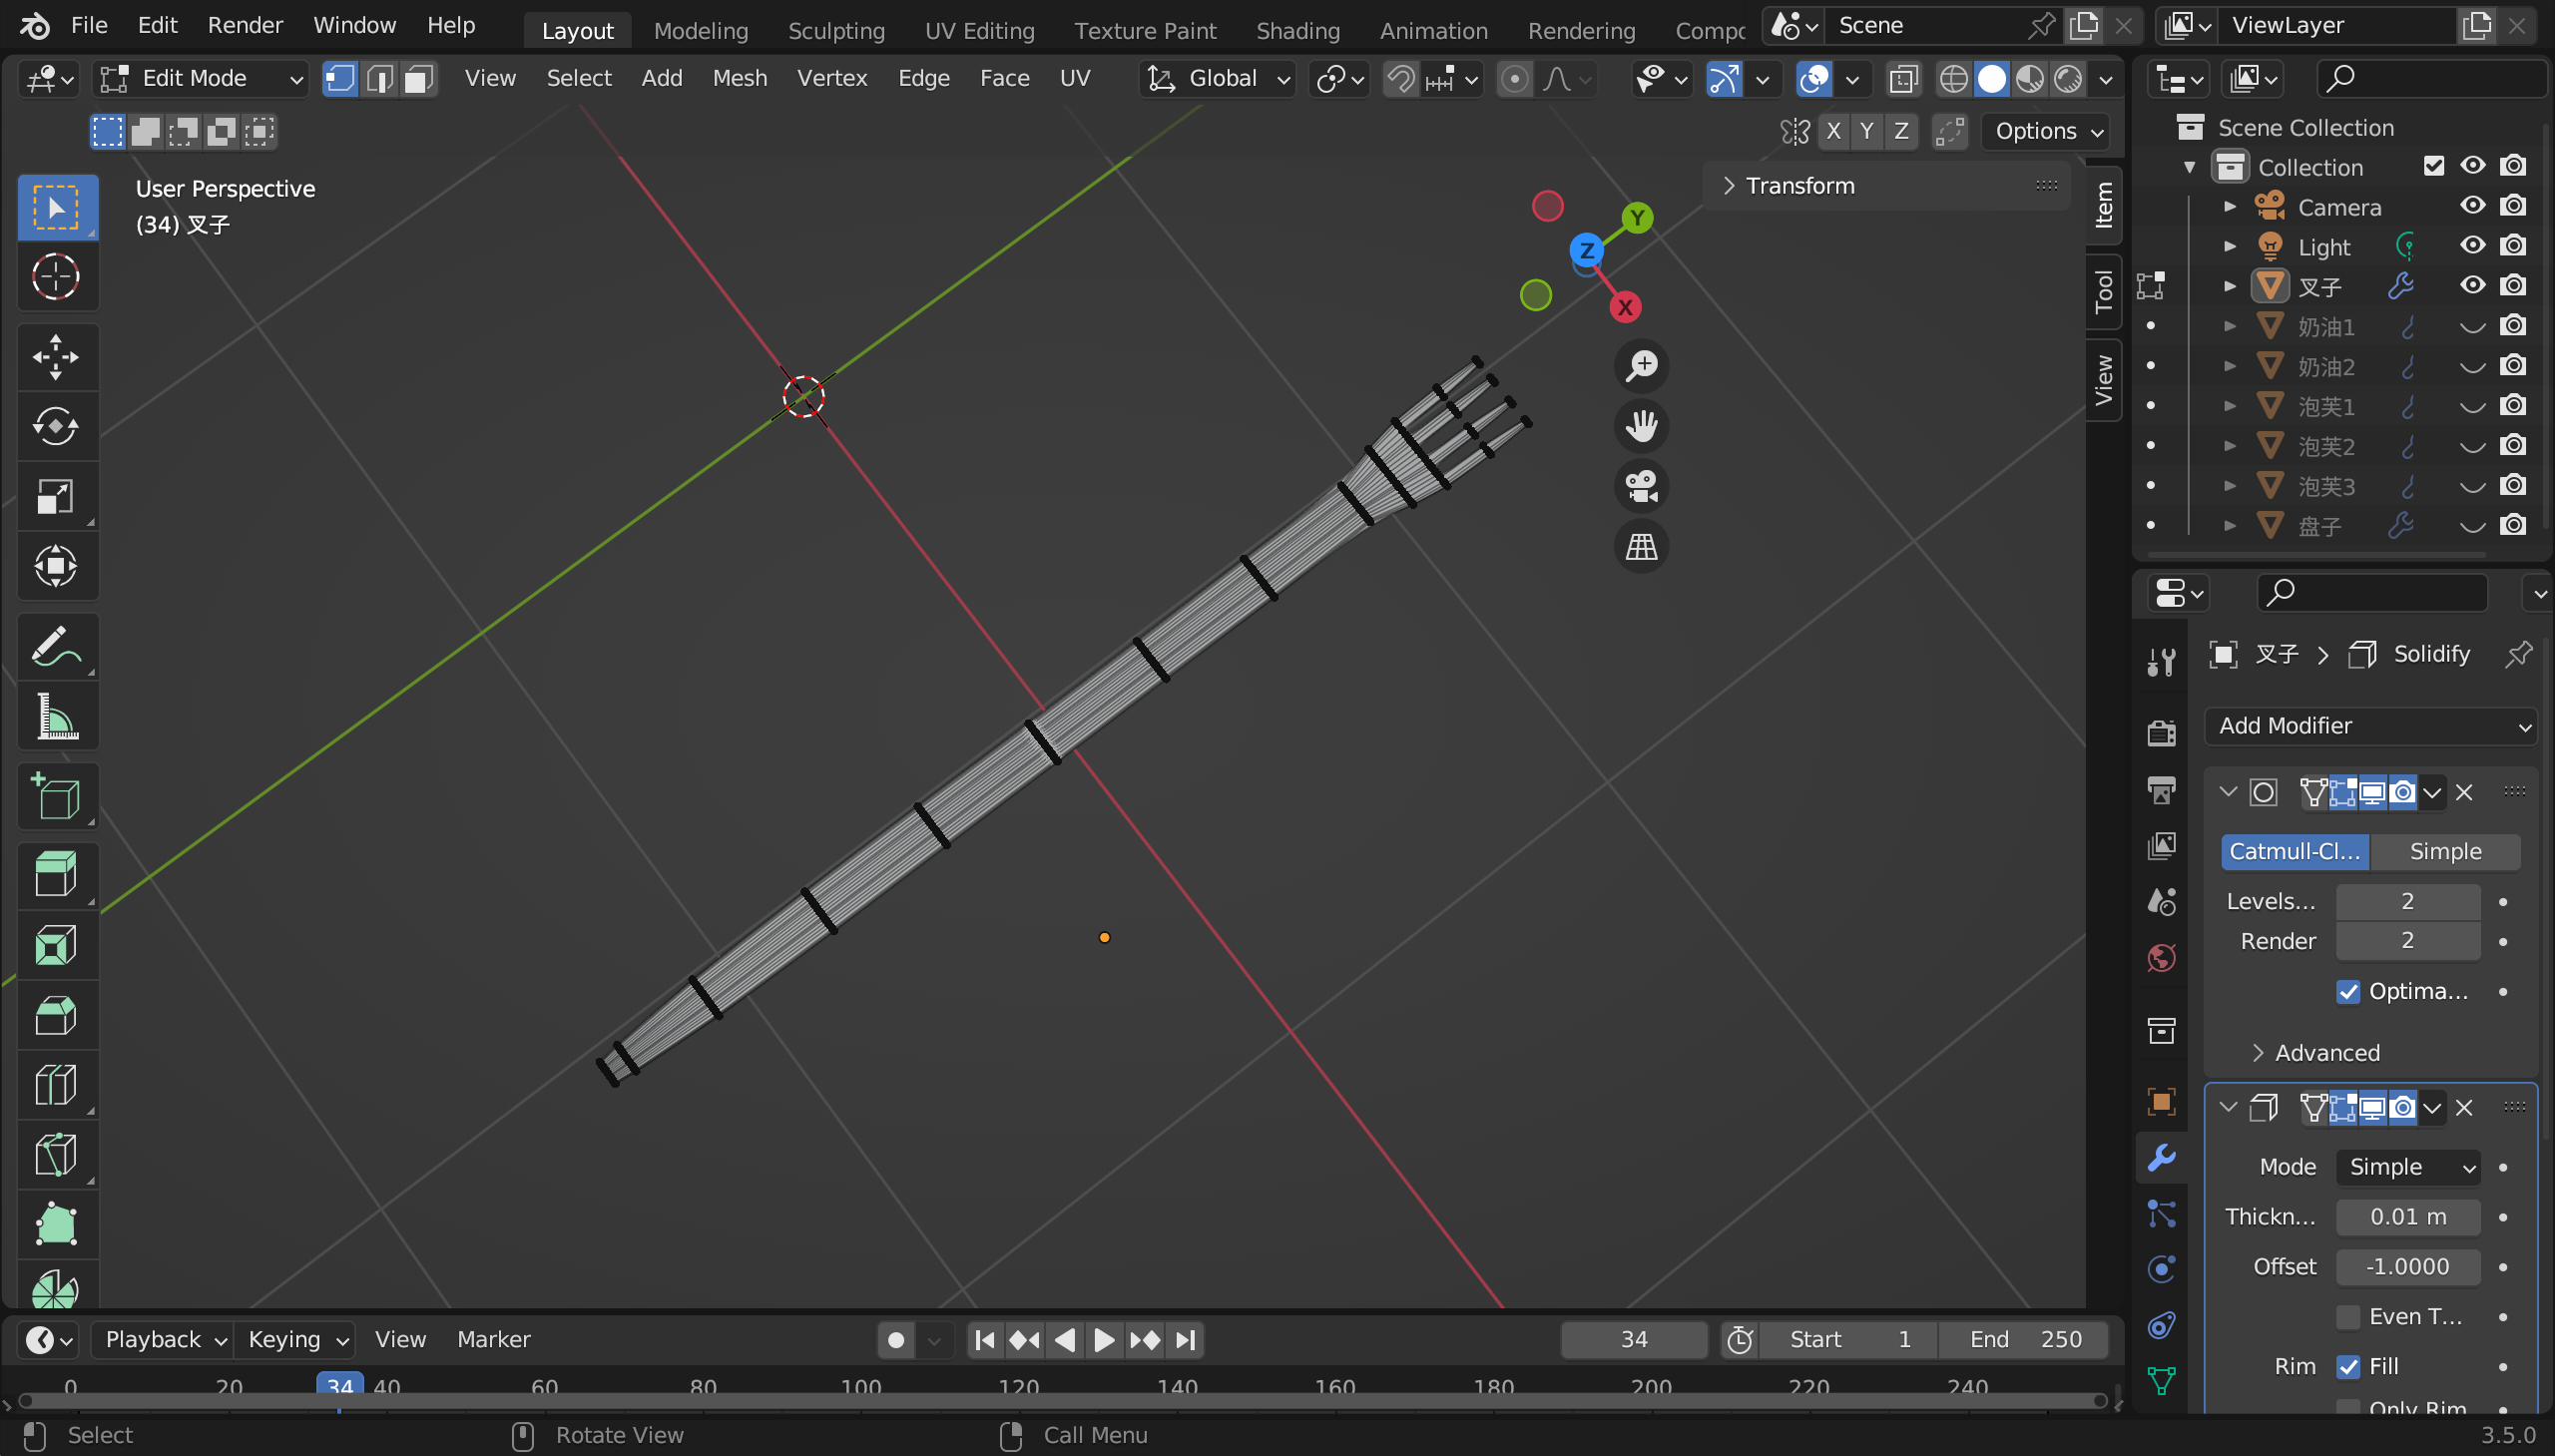This screenshot has height=1456, width=2555.
Task: Open the Render properties tab
Action: pyautogui.click(x=2161, y=733)
